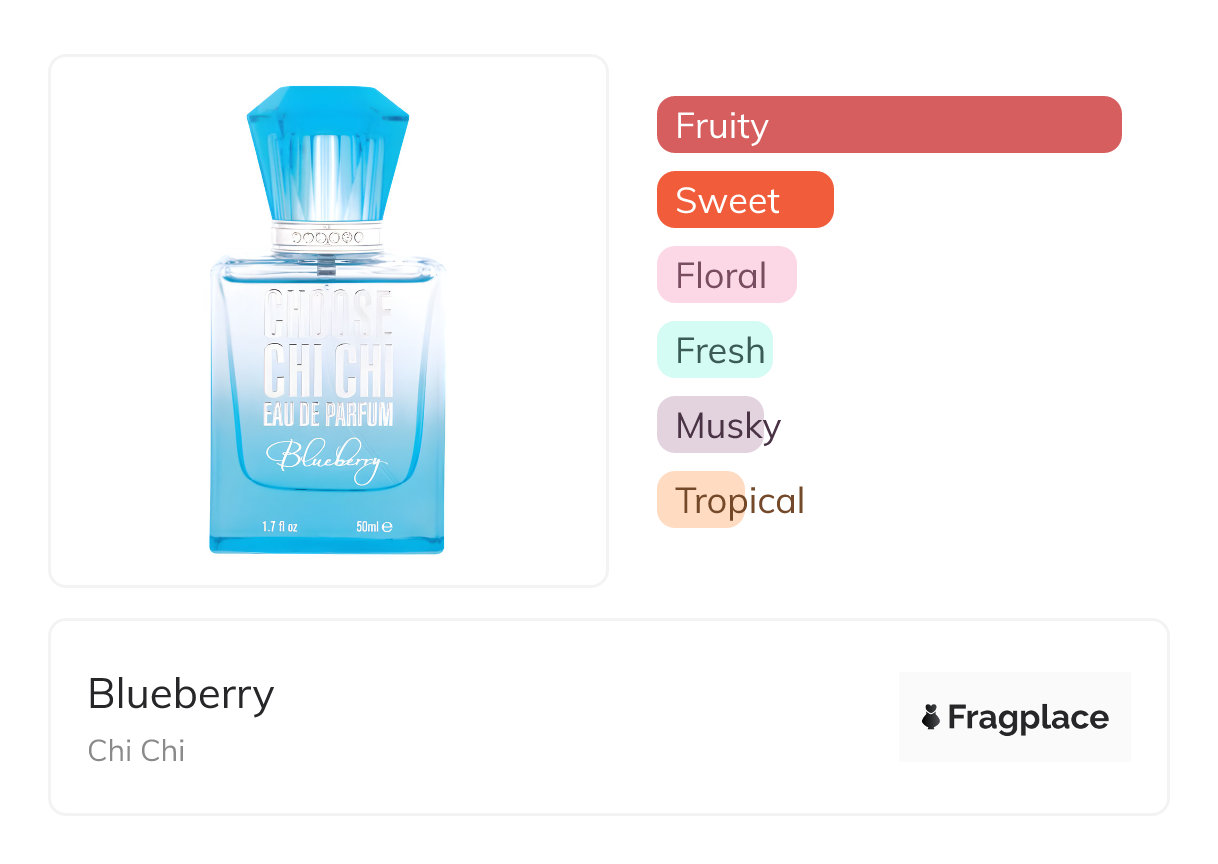Click the 50ml label on bottle
The height and width of the screenshot is (864, 1218).
367,526
